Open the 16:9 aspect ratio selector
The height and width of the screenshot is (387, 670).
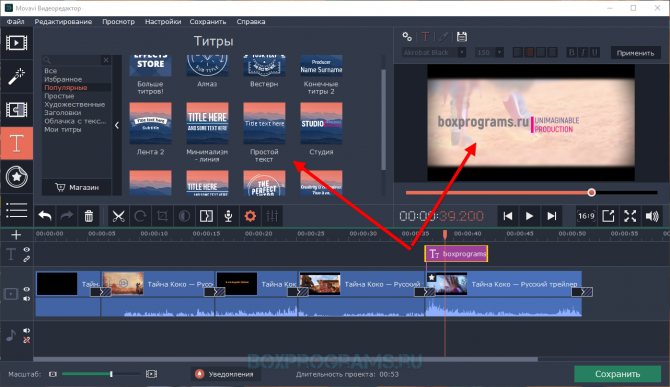pyautogui.click(x=586, y=216)
